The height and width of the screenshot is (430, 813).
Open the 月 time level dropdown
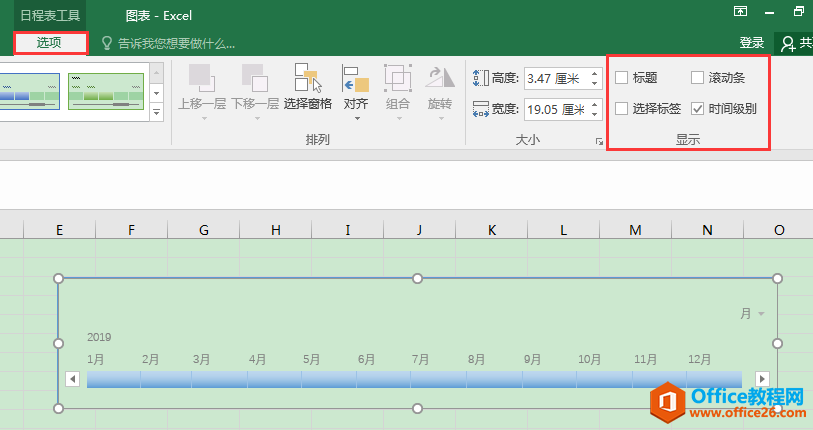pos(752,313)
